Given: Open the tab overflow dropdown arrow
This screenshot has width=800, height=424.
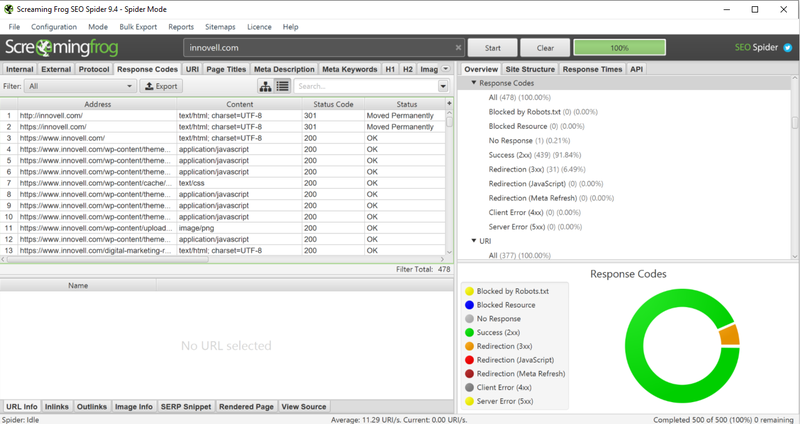Looking at the screenshot, I should click(x=445, y=68).
